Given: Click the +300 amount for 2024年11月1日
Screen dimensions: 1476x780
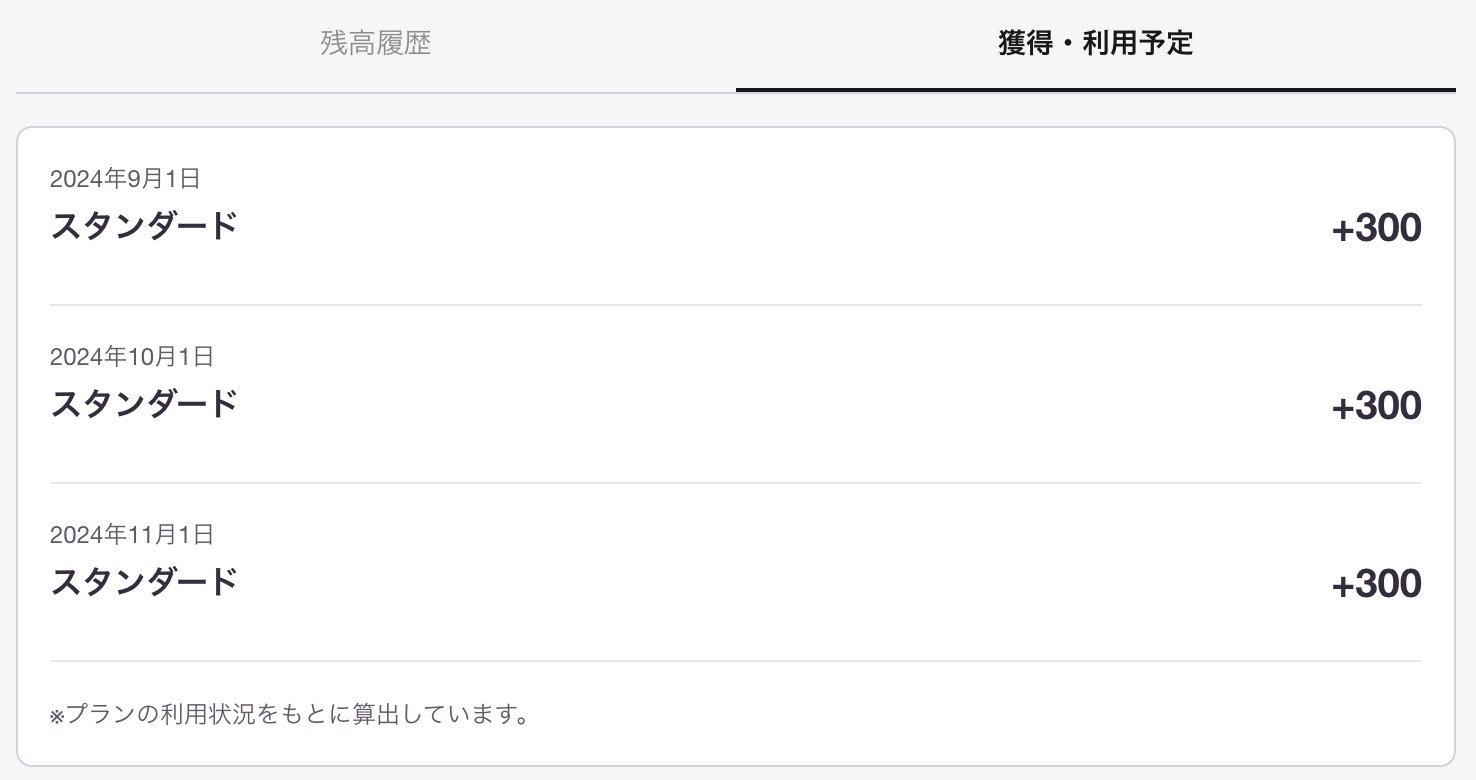Looking at the screenshot, I should pyautogui.click(x=1376, y=585).
